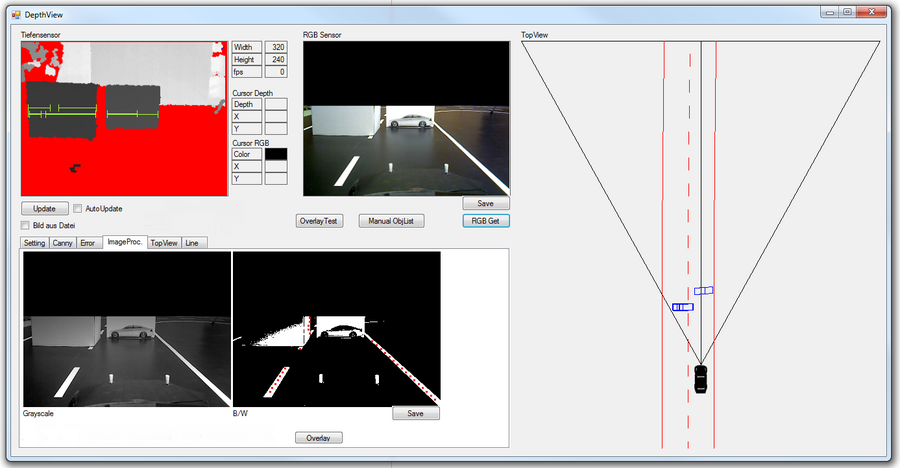The image size is (900, 468).
Task: Click the RGB Get button
Action: (x=486, y=221)
